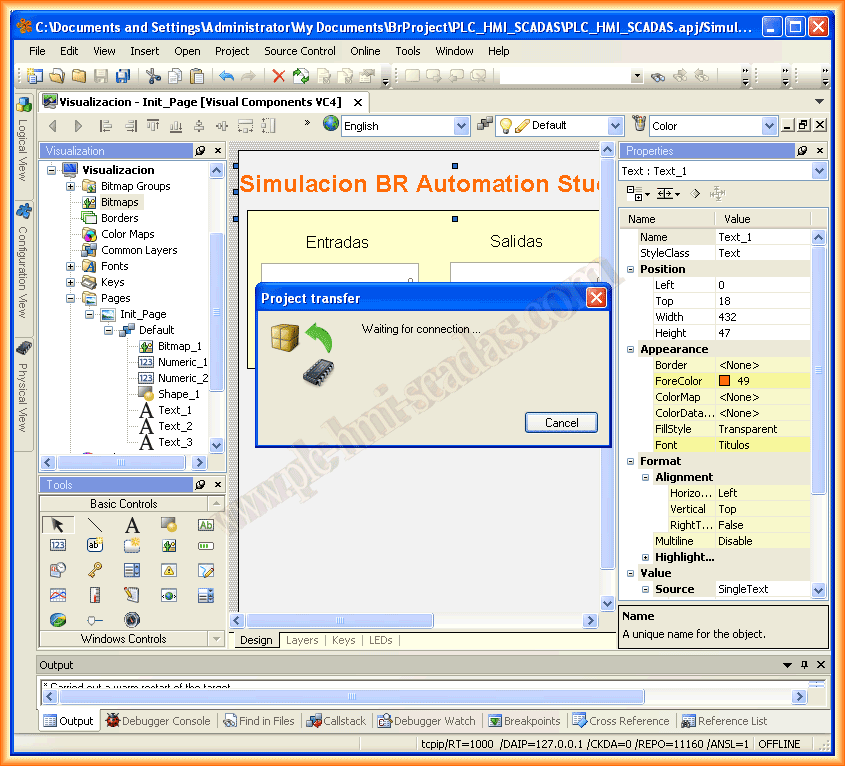This screenshot has height=766, width=845.
Task: Pin the Visualization panel with auto-hide icon
Action: [199, 151]
